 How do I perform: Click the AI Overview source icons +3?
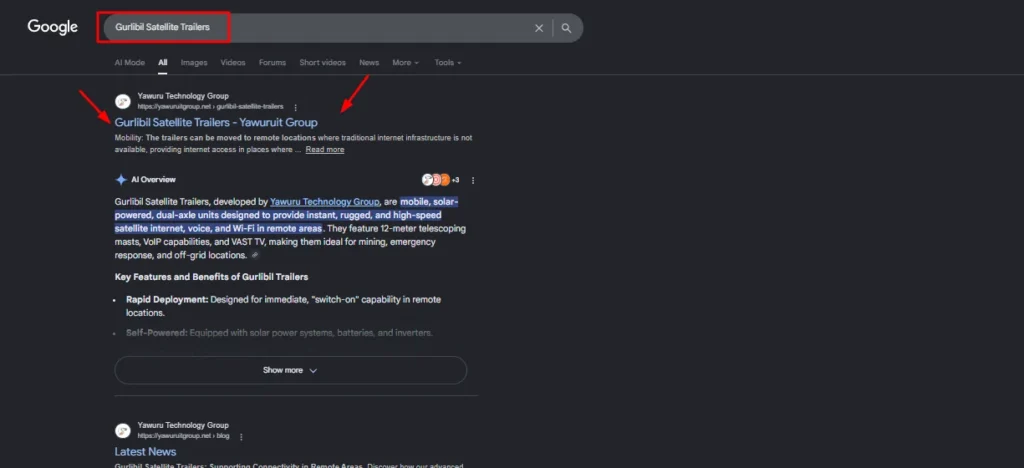(x=440, y=180)
